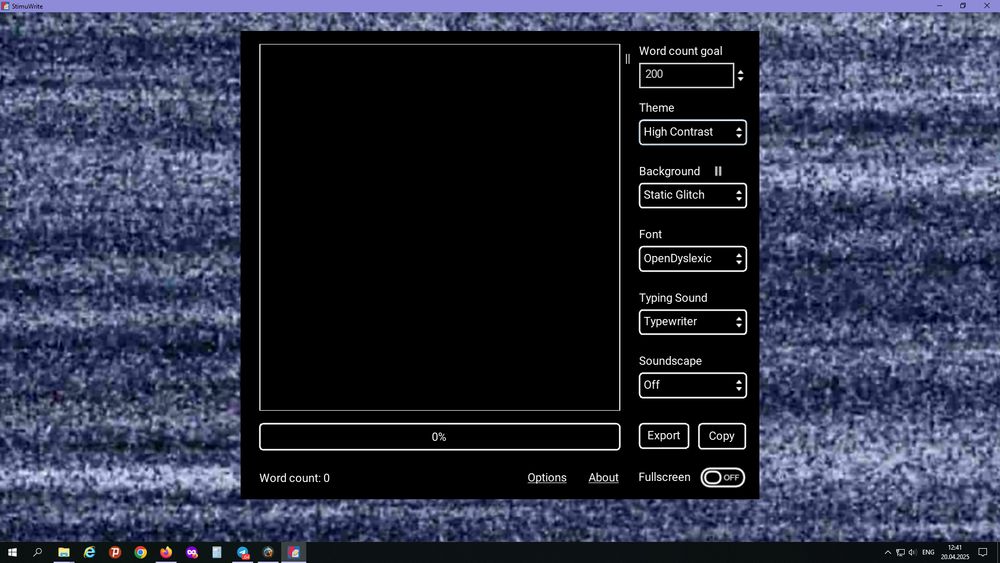
Task: Open the Background dropdown set to Static Glitch
Action: point(693,196)
